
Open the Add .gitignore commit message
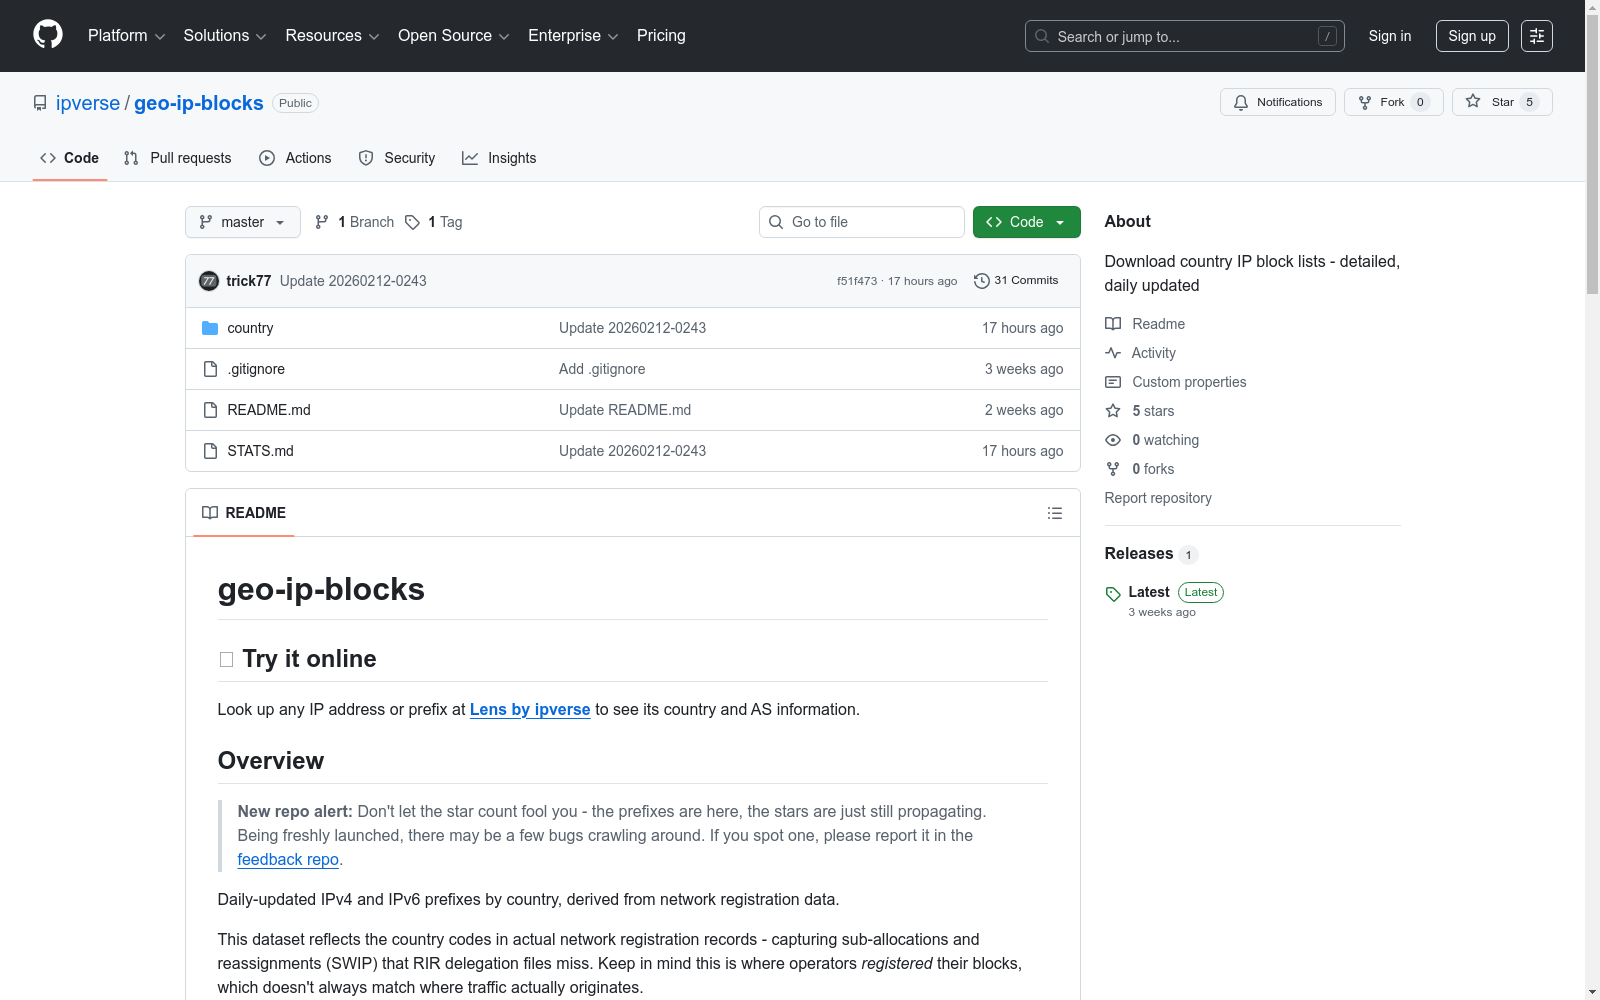(x=602, y=369)
